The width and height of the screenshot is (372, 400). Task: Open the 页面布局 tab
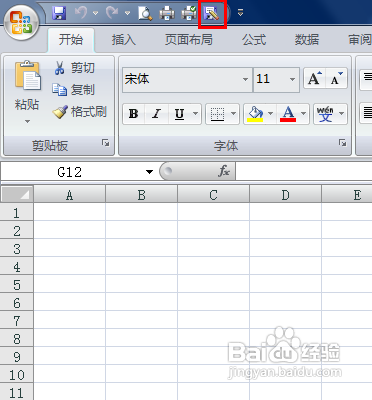[x=189, y=40]
